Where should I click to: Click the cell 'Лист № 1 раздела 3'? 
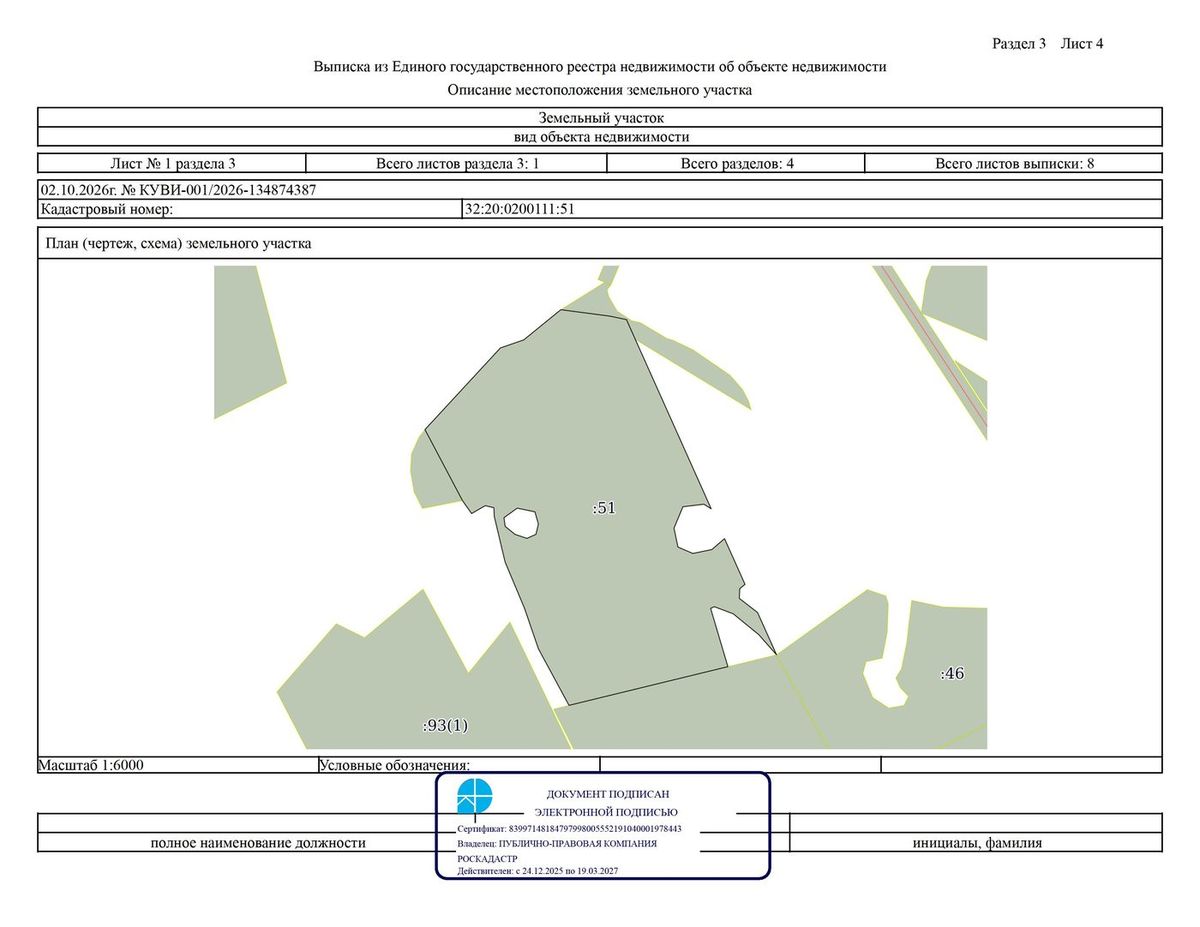point(172,163)
